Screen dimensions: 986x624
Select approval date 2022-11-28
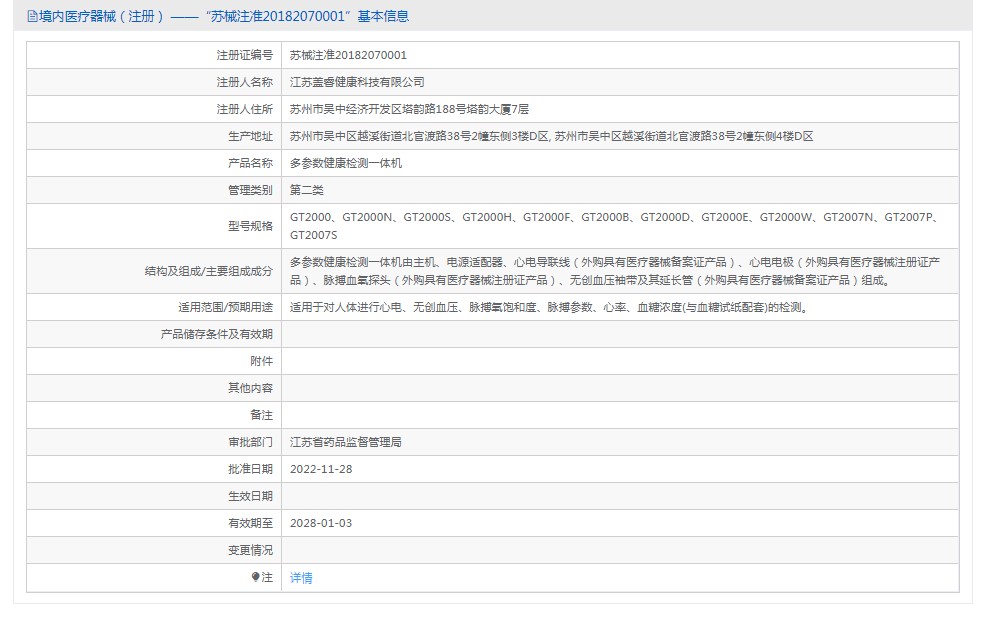point(321,470)
